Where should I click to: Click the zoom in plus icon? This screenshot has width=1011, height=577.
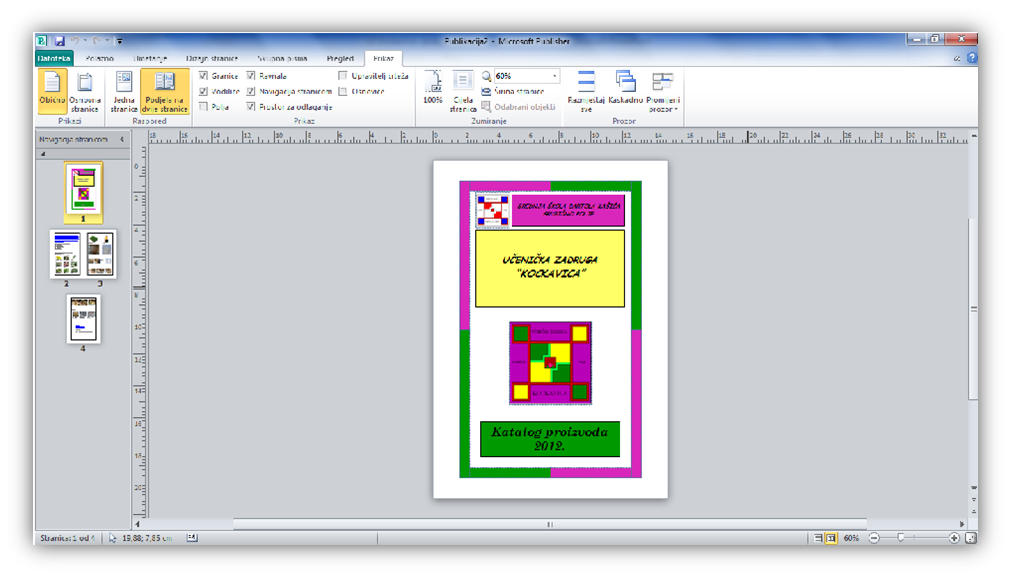[954, 538]
